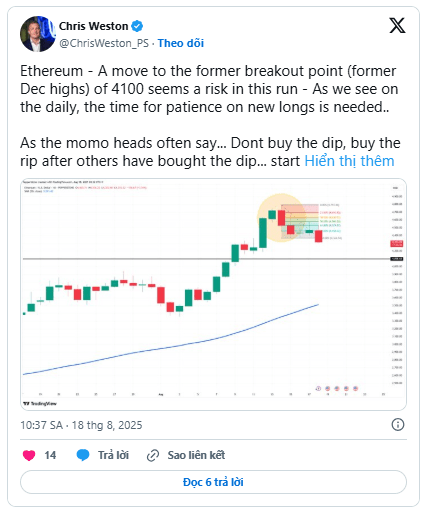Open the X logo link
The height and width of the screenshot is (513, 428).
coord(397,26)
